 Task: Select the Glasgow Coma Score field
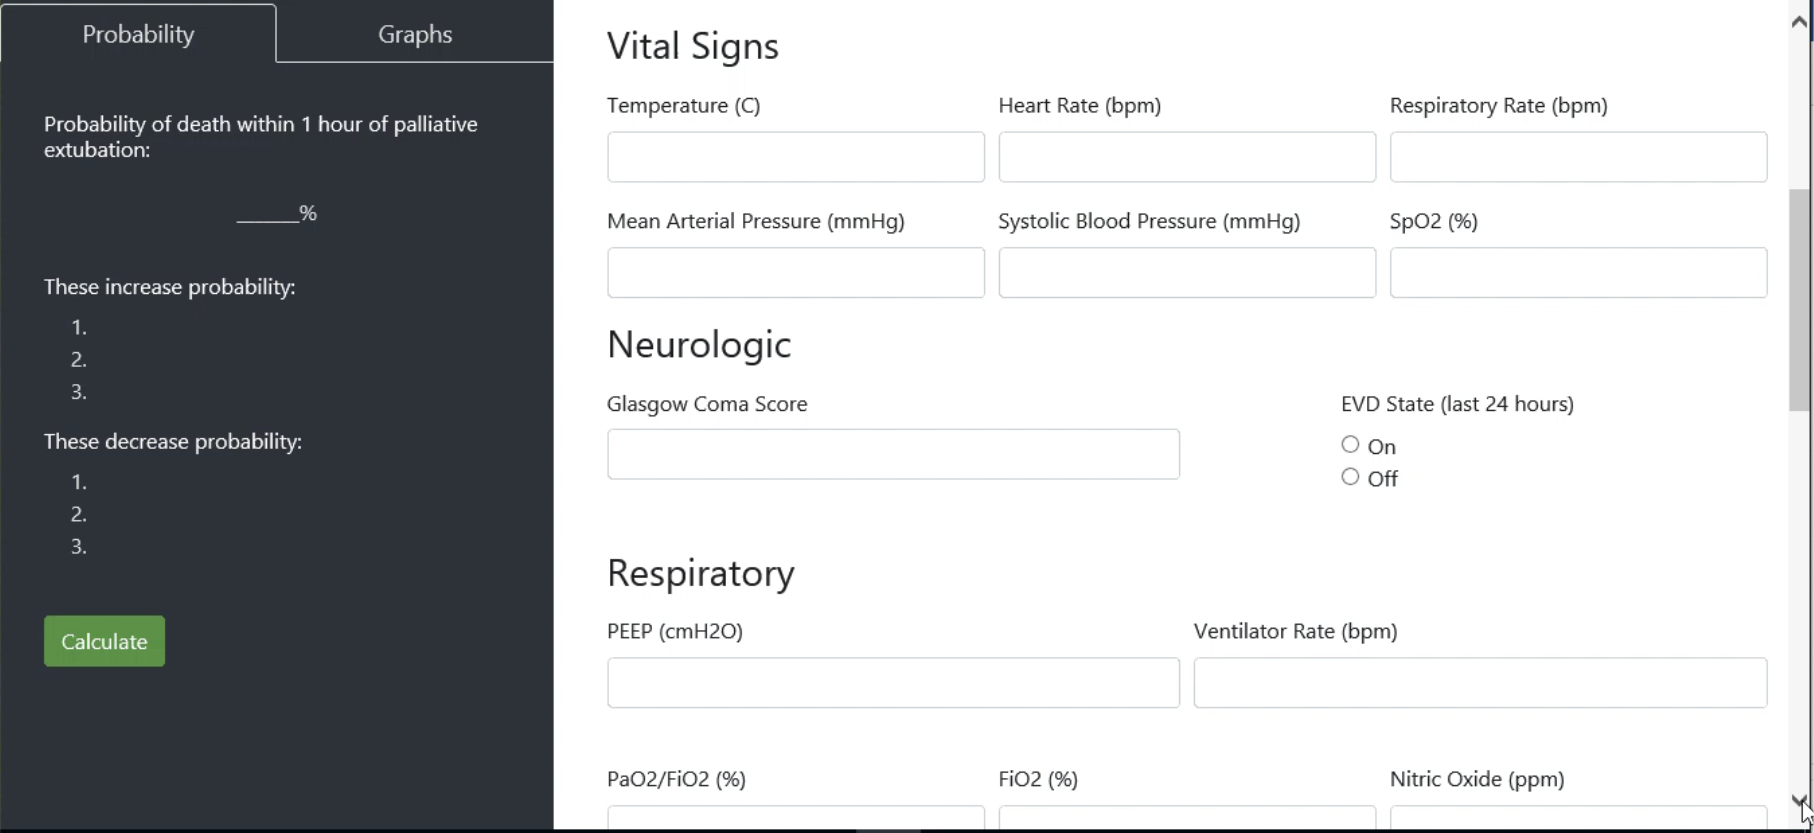click(x=893, y=455)
